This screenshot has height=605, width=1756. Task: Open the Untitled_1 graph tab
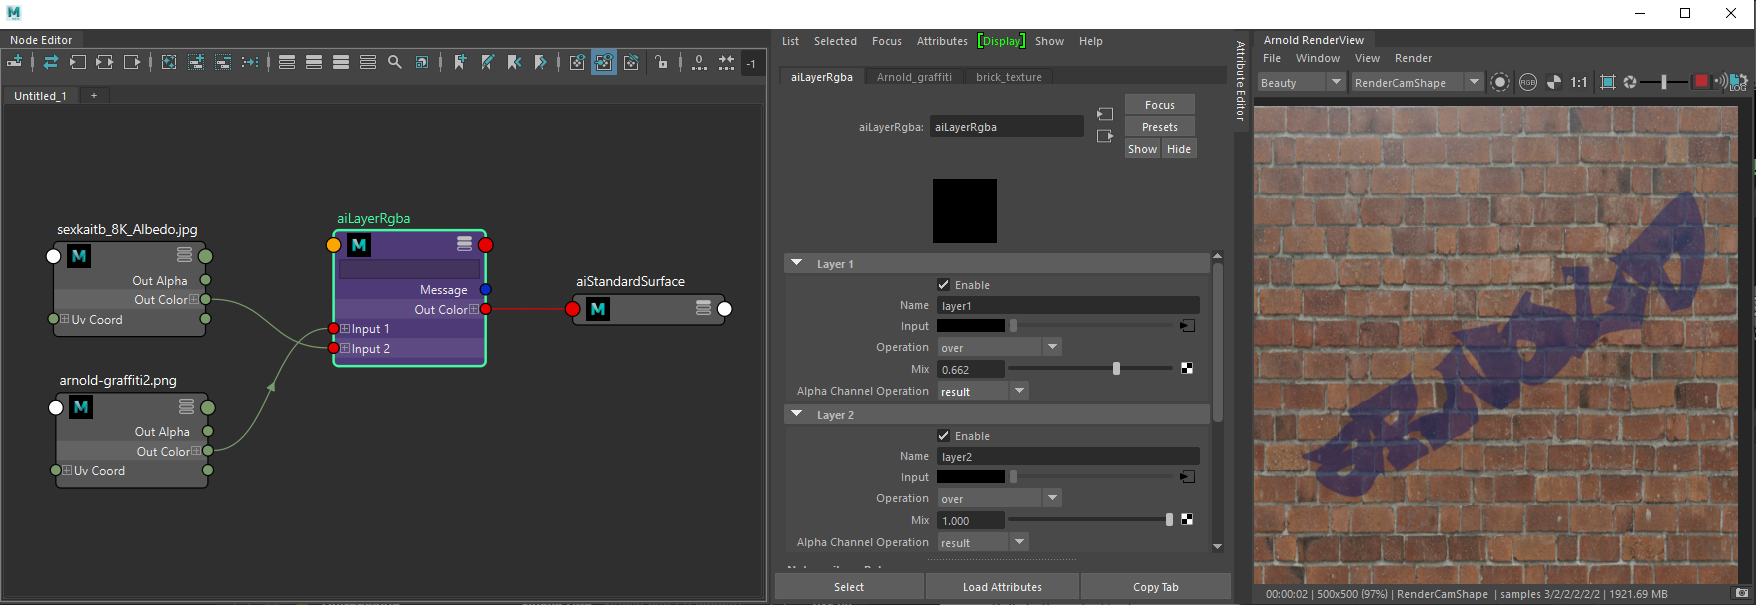click(x=40, y=96)
